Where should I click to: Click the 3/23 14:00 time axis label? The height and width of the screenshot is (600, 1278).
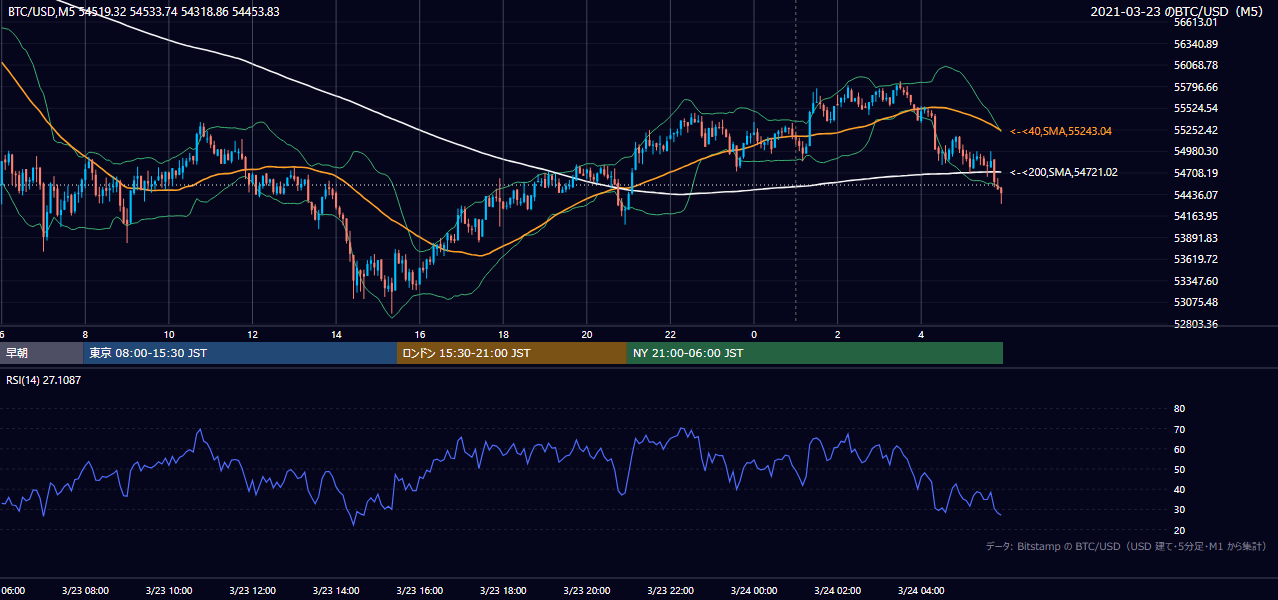[x=334, y=590]
